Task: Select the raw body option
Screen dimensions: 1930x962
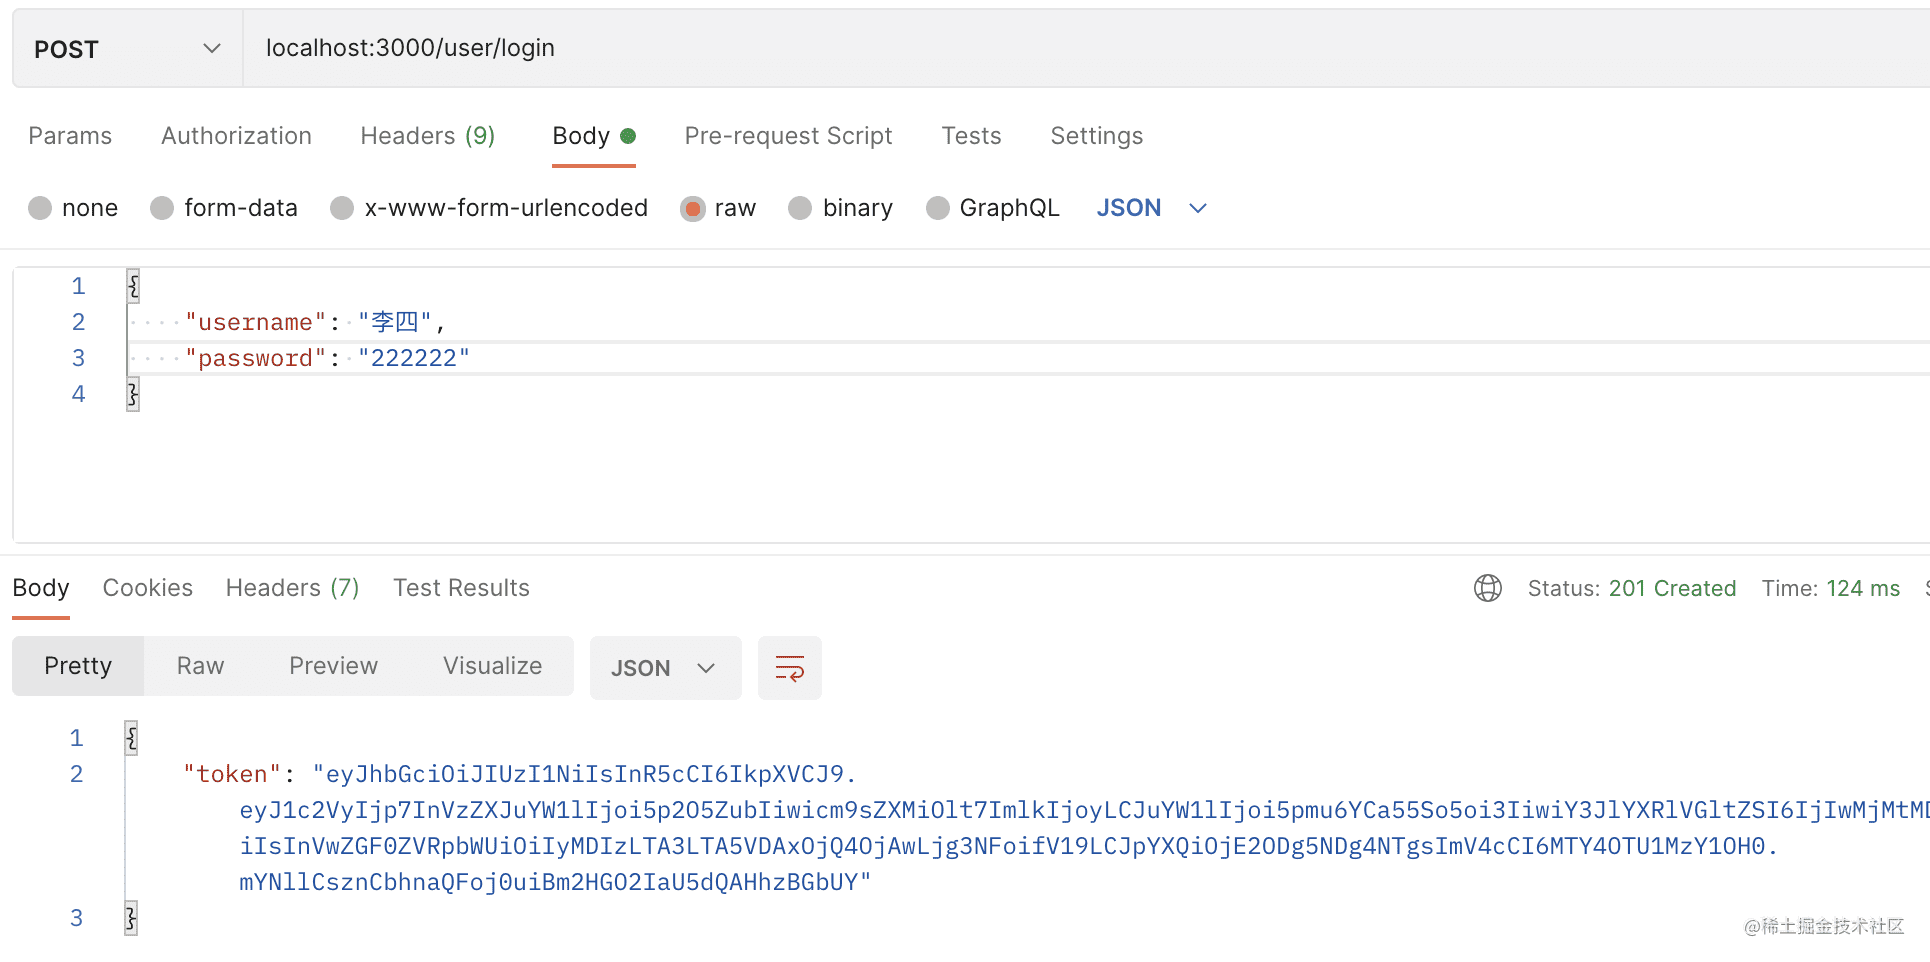Action: [x=692, y=208]
